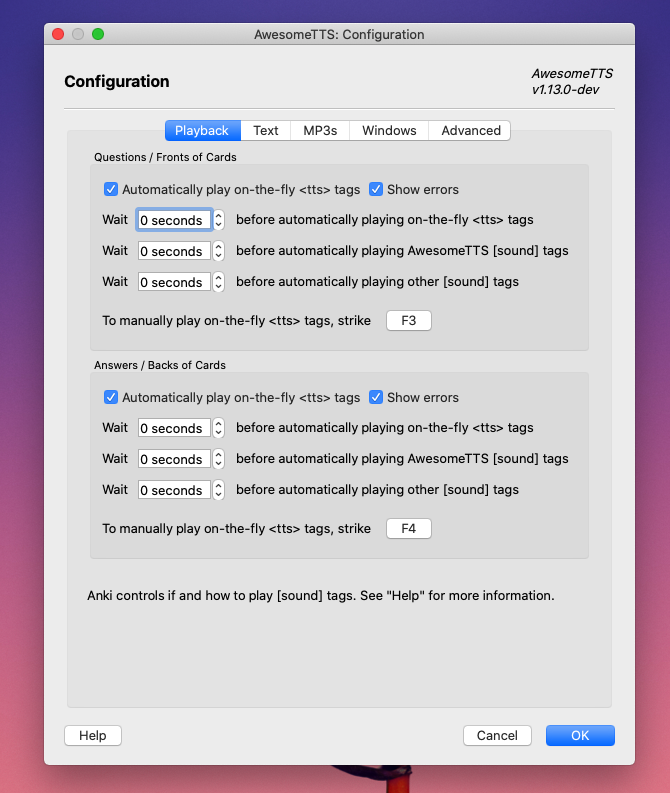Select the AwesomeTTS v1.13.0-dev version text
Image resolution: width=670 pixels, height=793 pixels.
pyautogui.click(x=572, y=81)
